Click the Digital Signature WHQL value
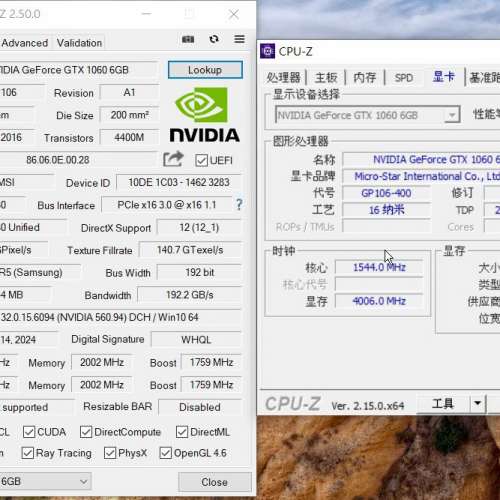 tap(196, 340)
